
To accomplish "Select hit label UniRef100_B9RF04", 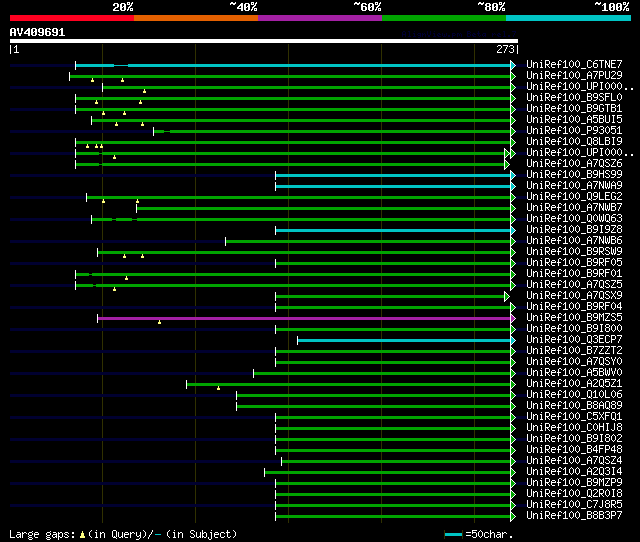I will [x=574, y=307].
